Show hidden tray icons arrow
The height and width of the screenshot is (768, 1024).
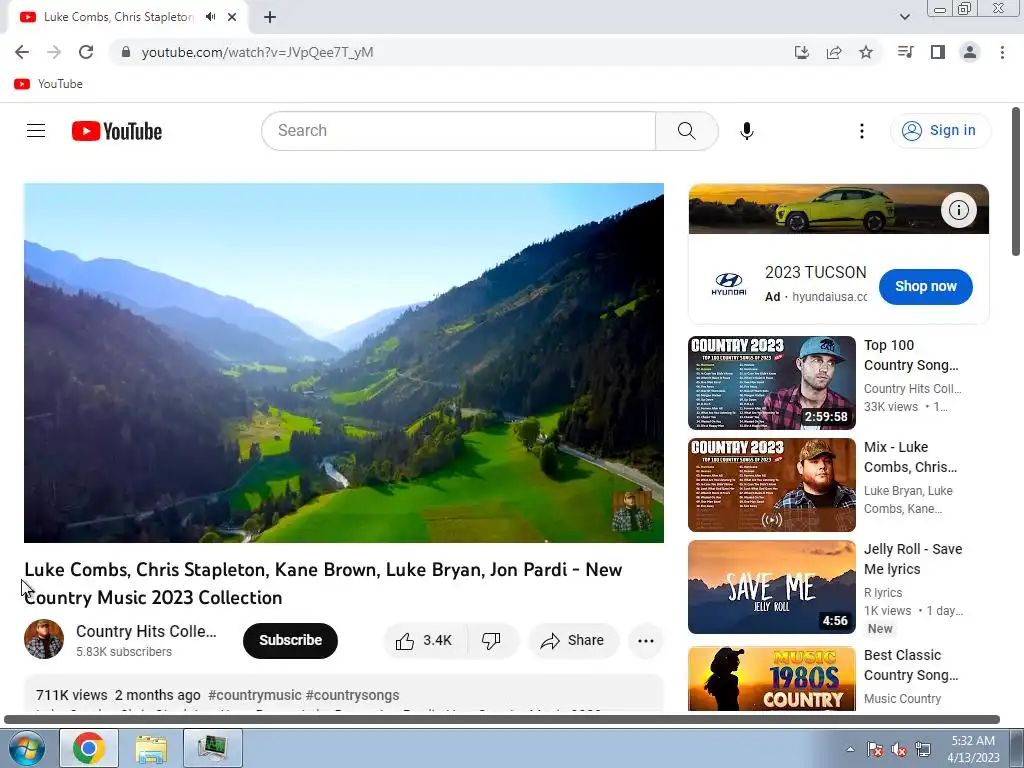tap(850, 749)
